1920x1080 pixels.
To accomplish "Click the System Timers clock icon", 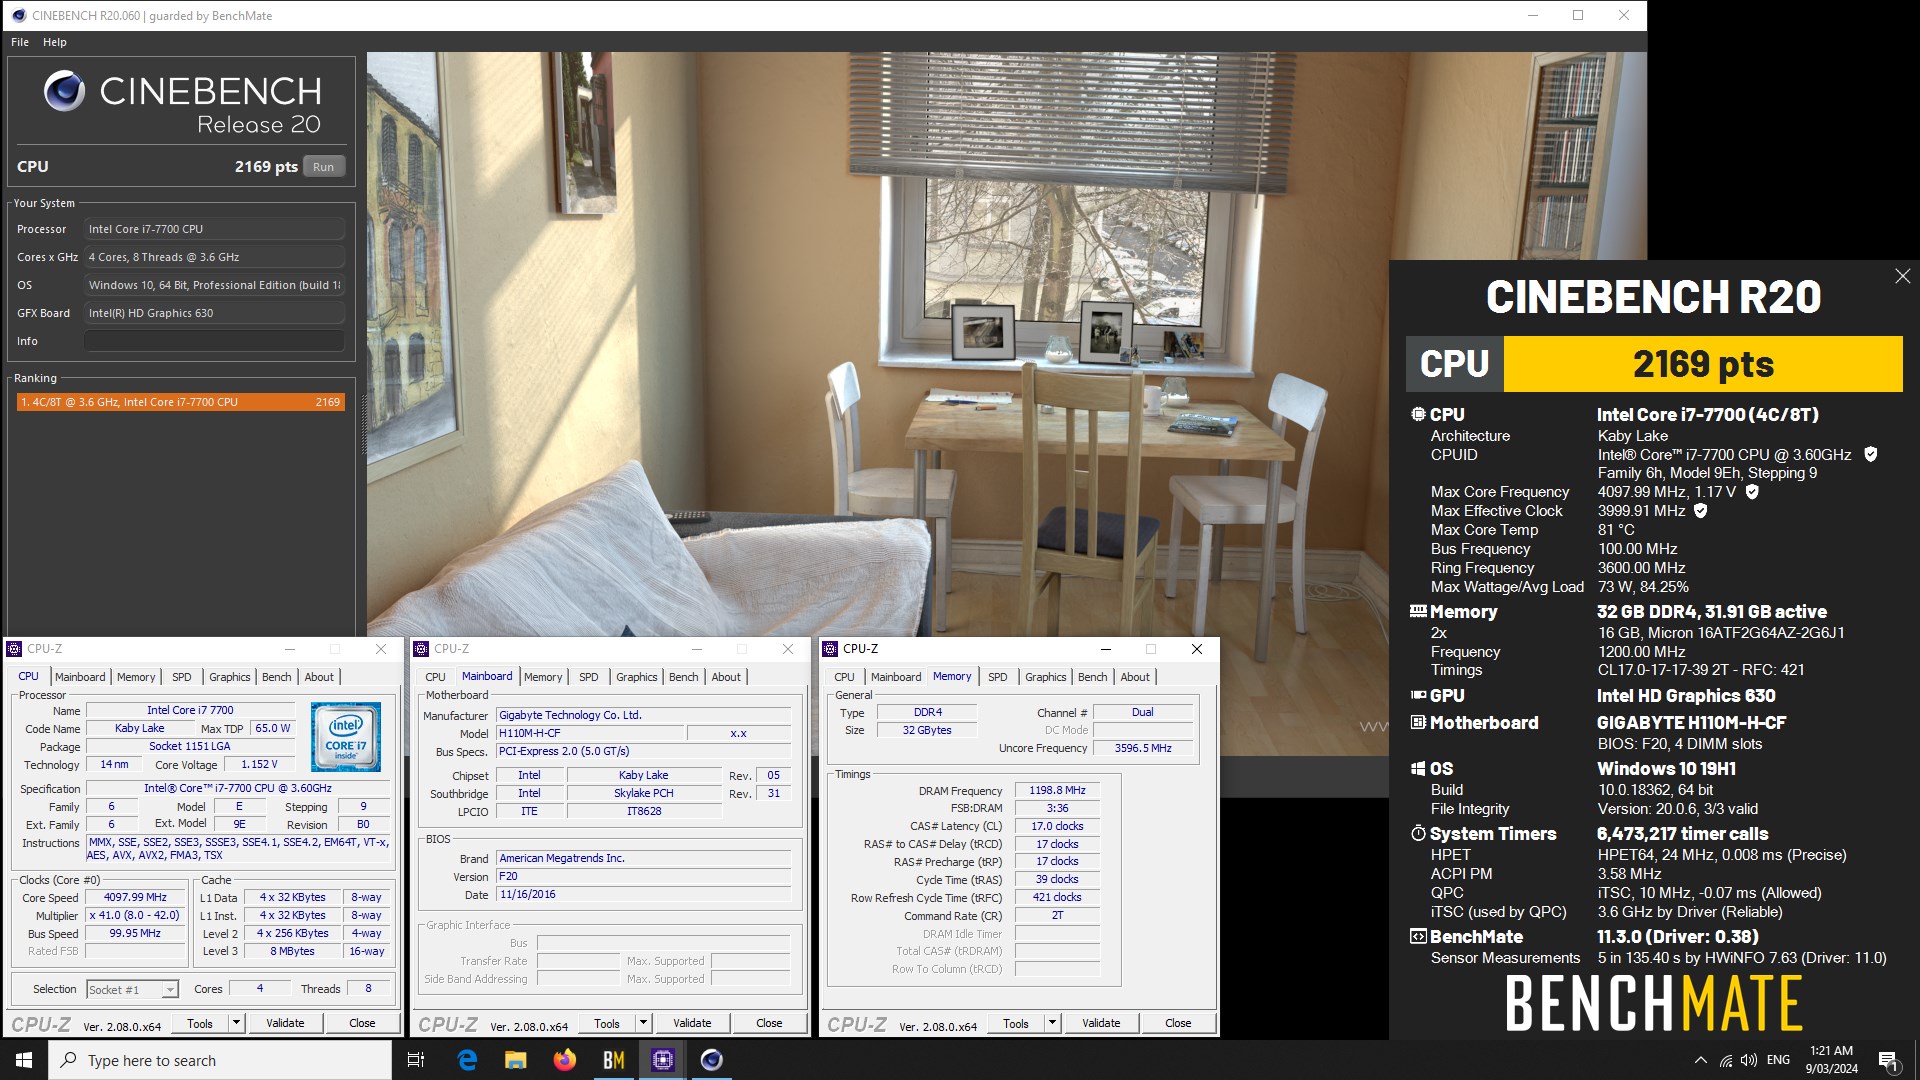I will pos(1418,833).
